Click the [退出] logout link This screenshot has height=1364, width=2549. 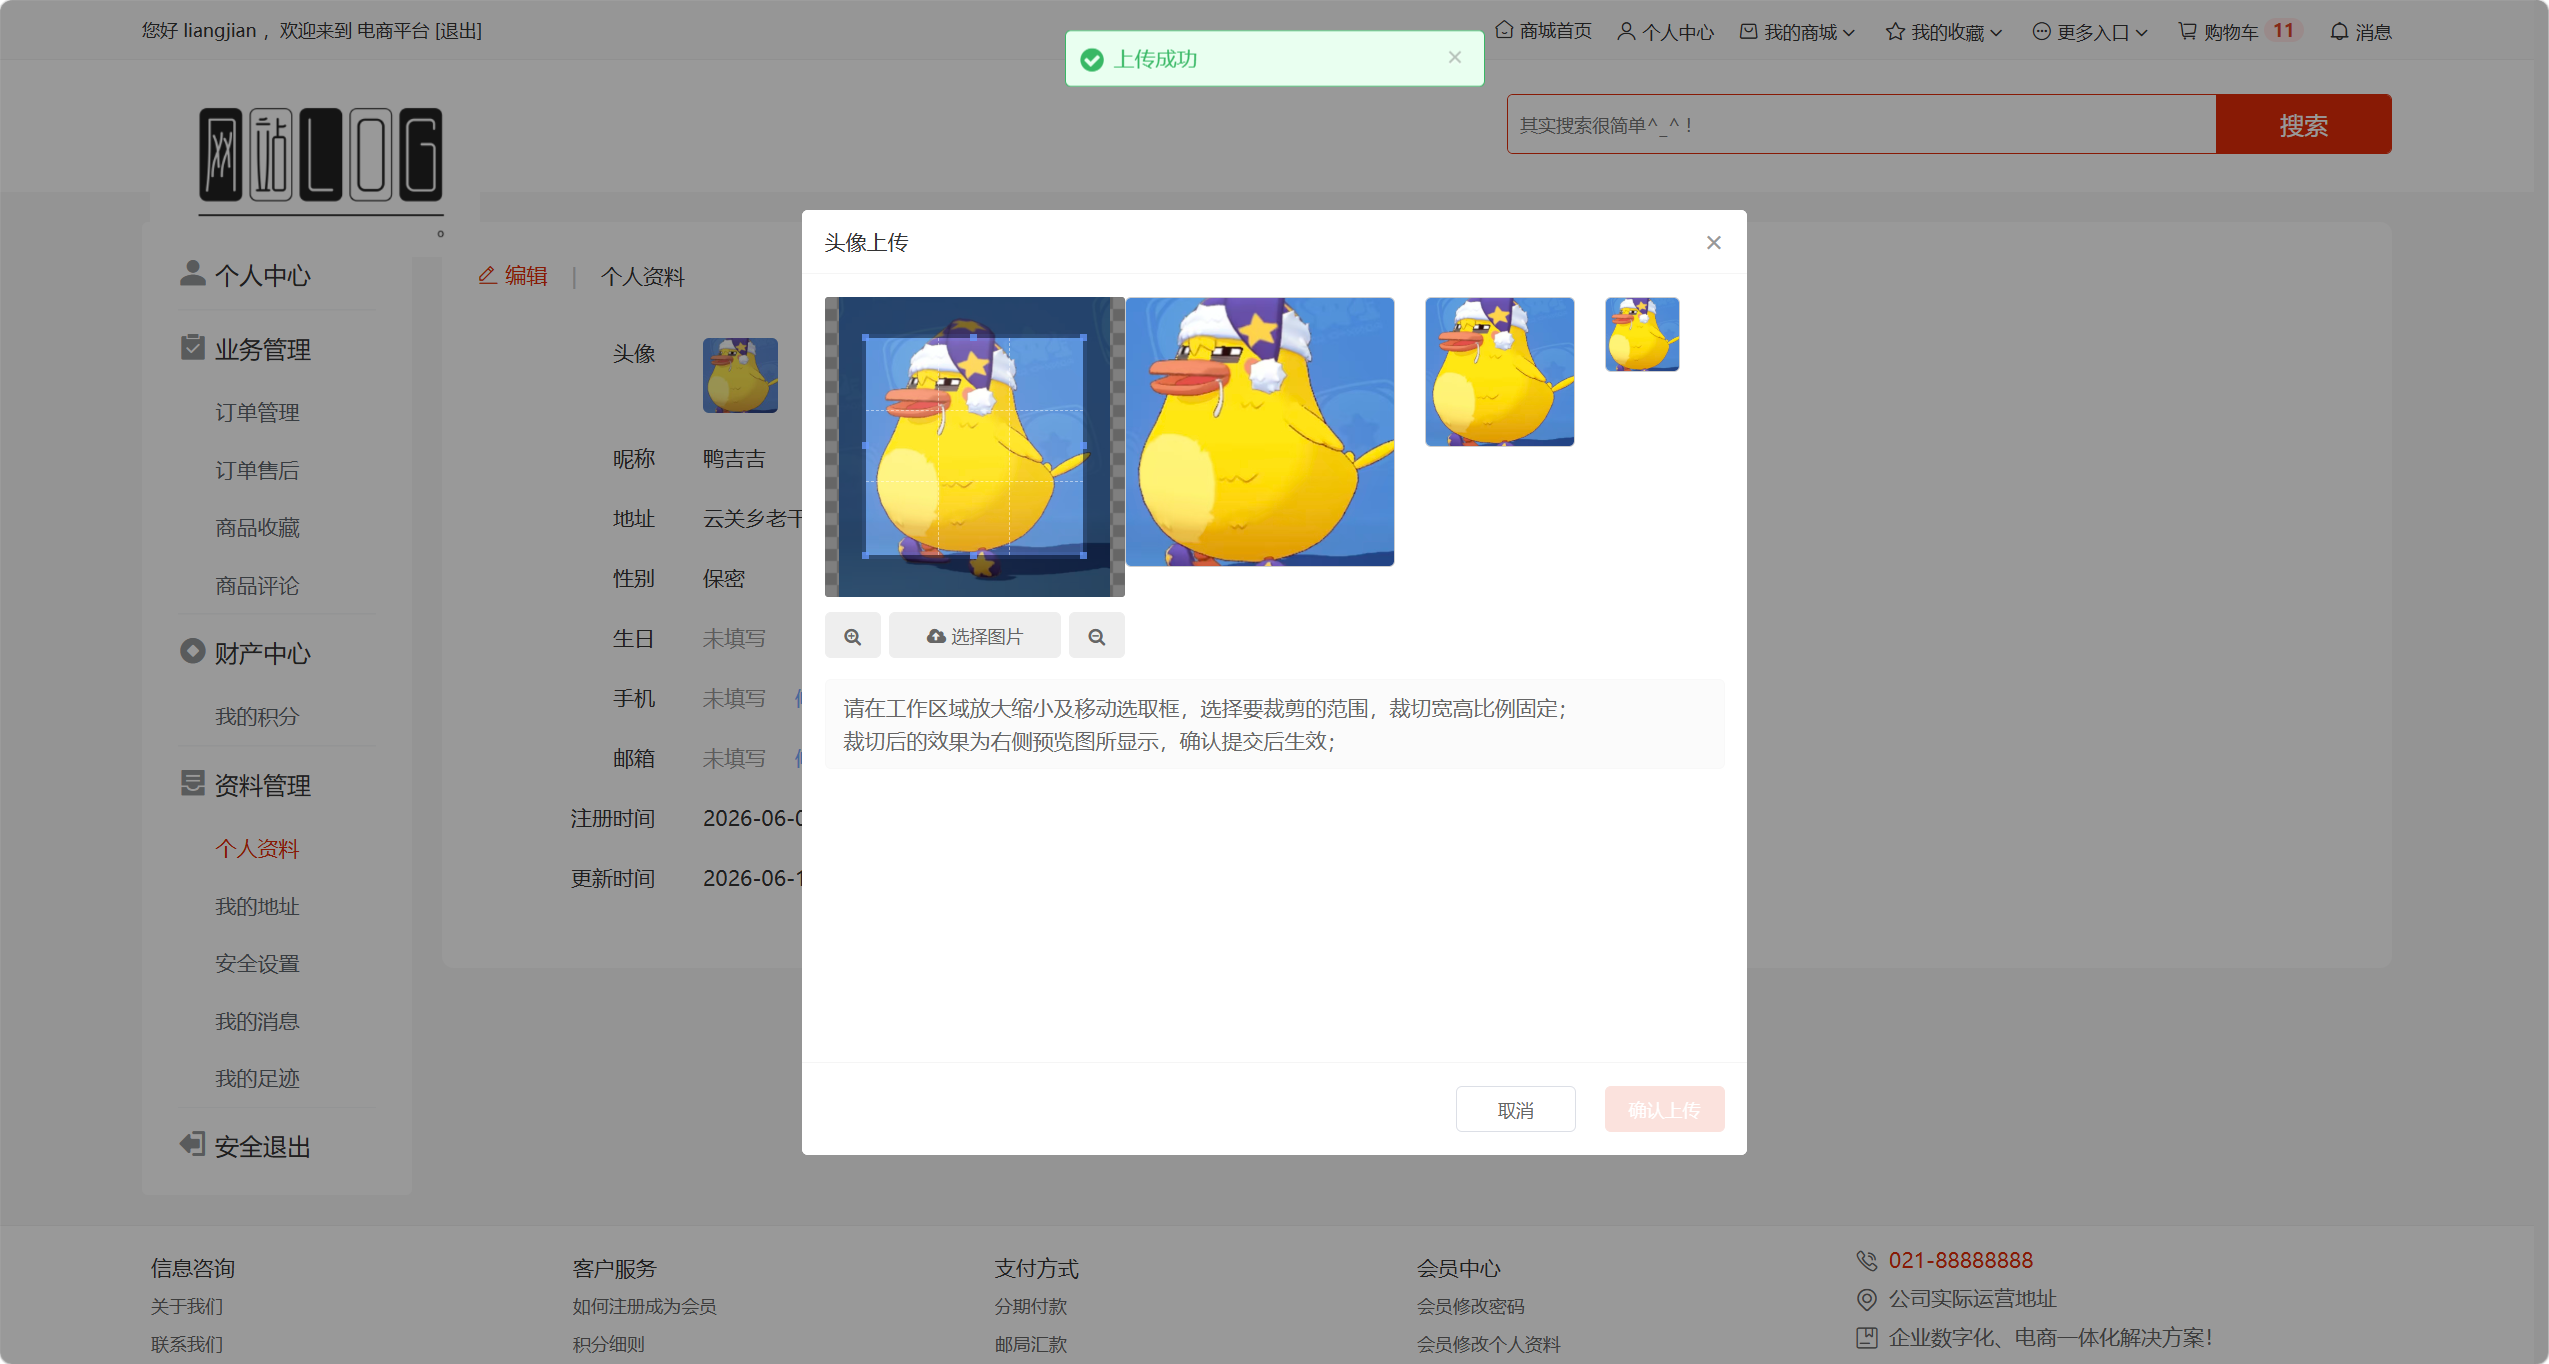[x=458, y=31]
